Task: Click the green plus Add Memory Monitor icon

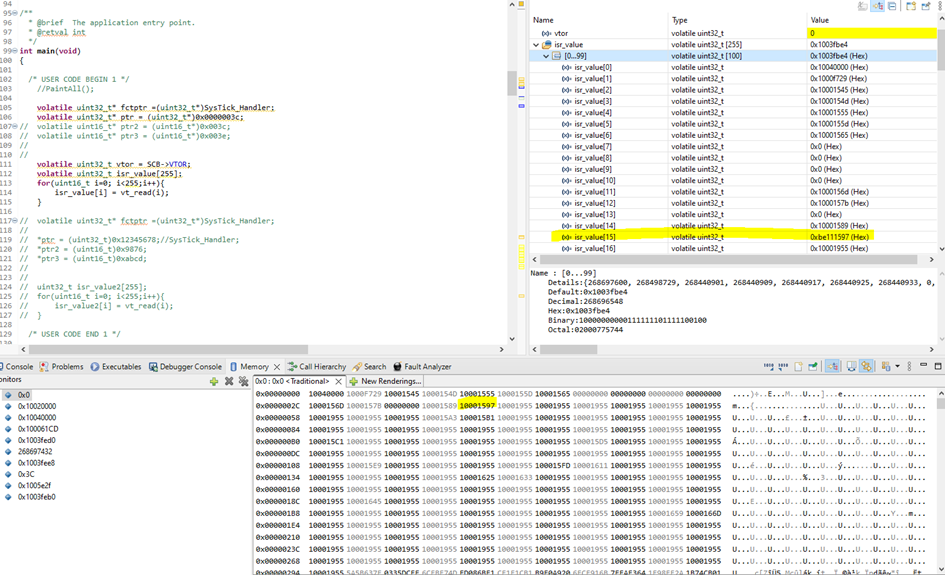Action: coord(214,381)
